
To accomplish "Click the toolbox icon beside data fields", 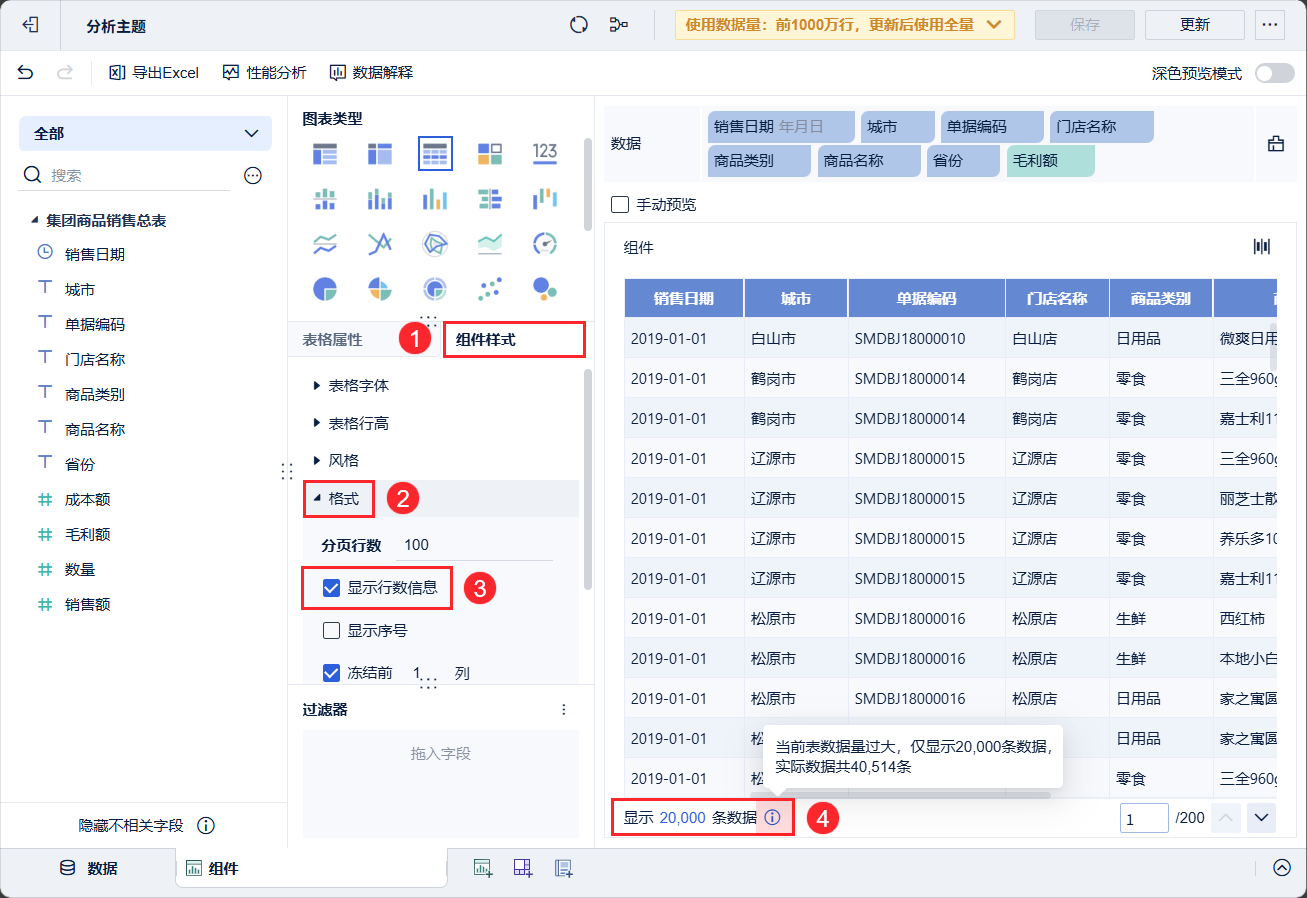I will [1276, 144].
